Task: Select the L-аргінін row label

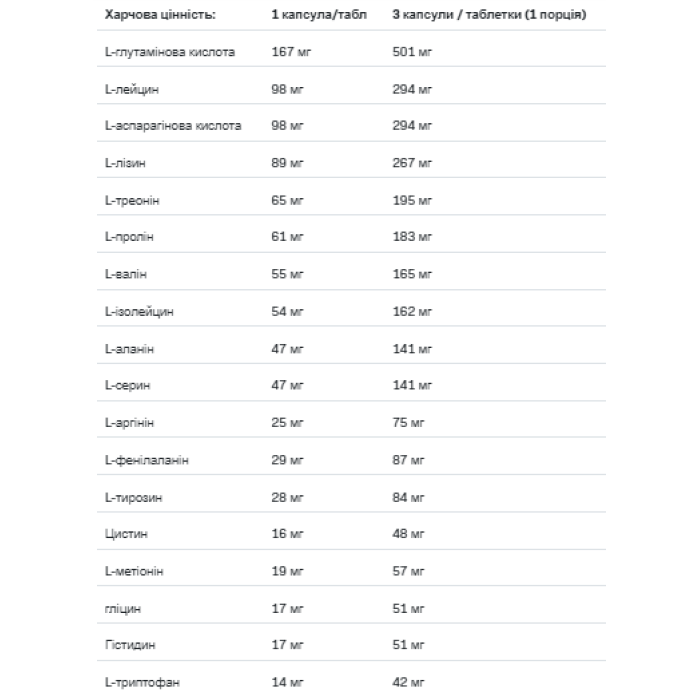Action: [x=129, y=422]
